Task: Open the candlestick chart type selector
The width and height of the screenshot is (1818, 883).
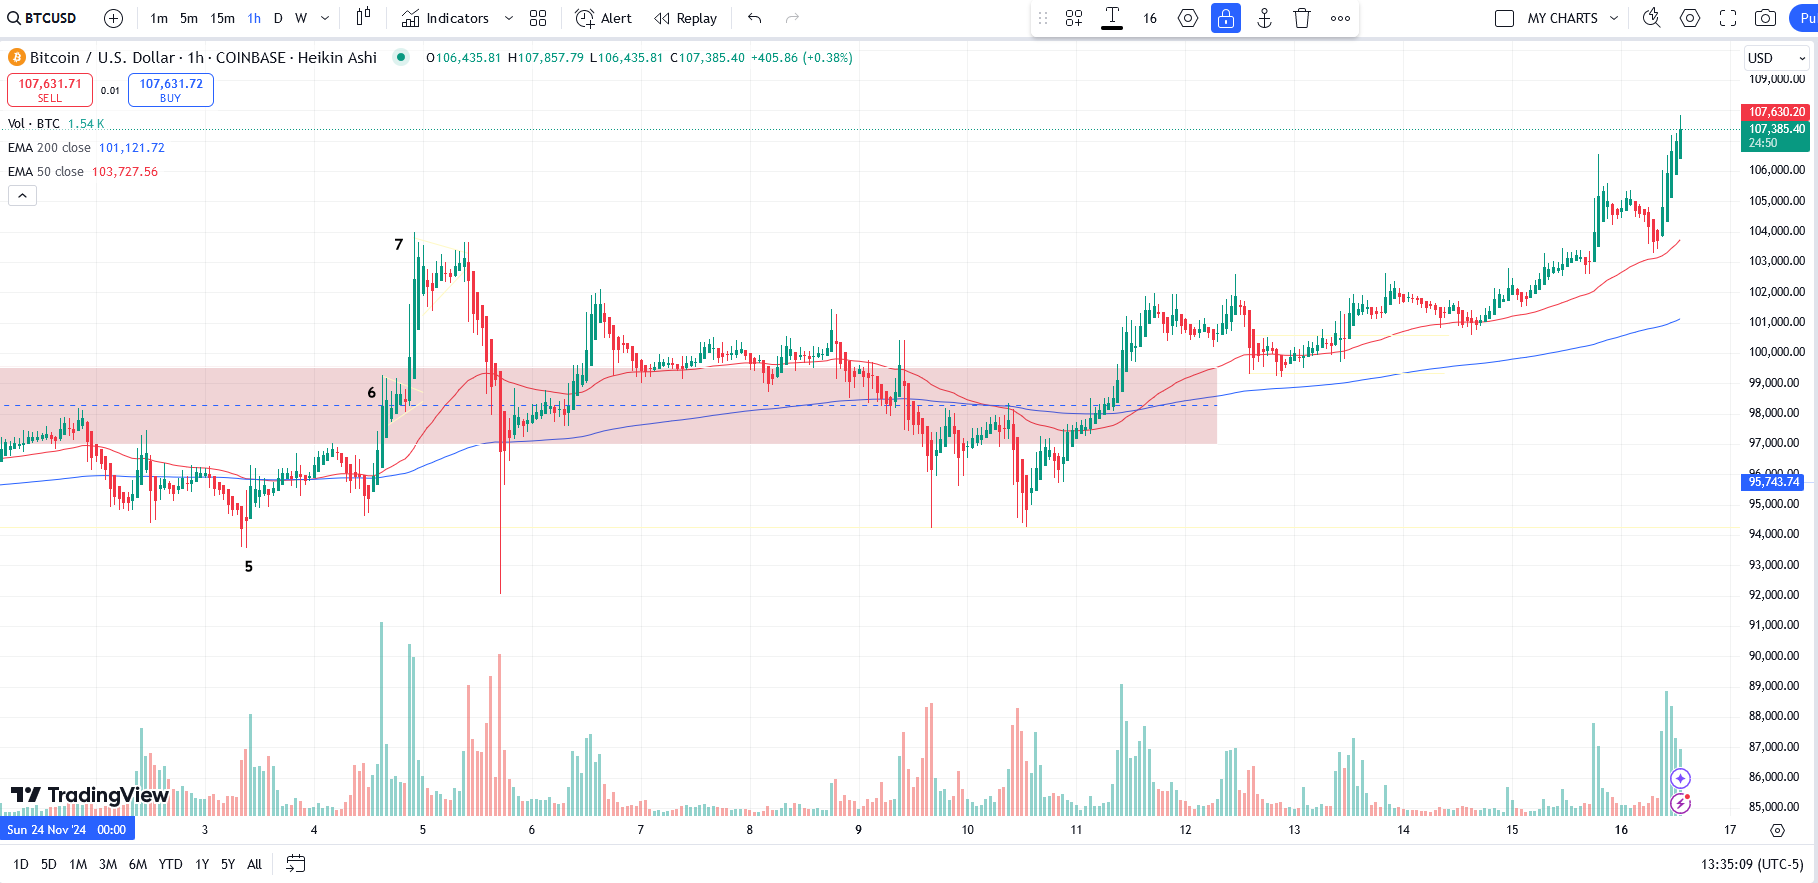Action: 363,18
